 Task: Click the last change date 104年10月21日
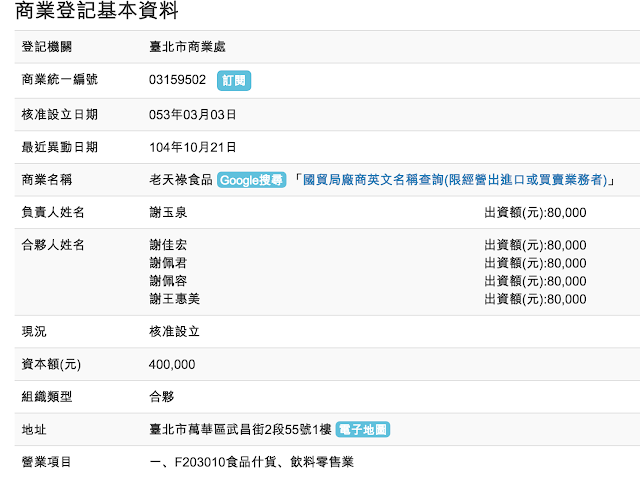[x=192, y=147]
